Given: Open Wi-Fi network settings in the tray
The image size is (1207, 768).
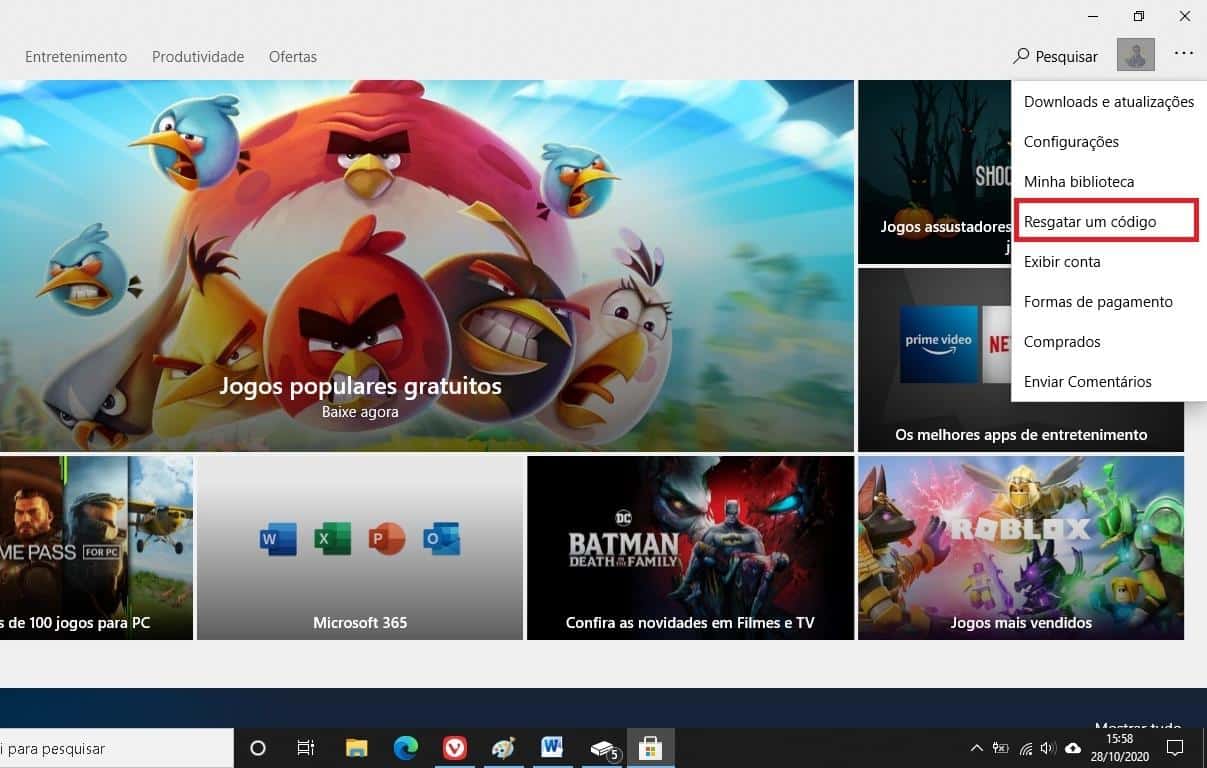Looking at the screenshot, I should coord(1025,748).
